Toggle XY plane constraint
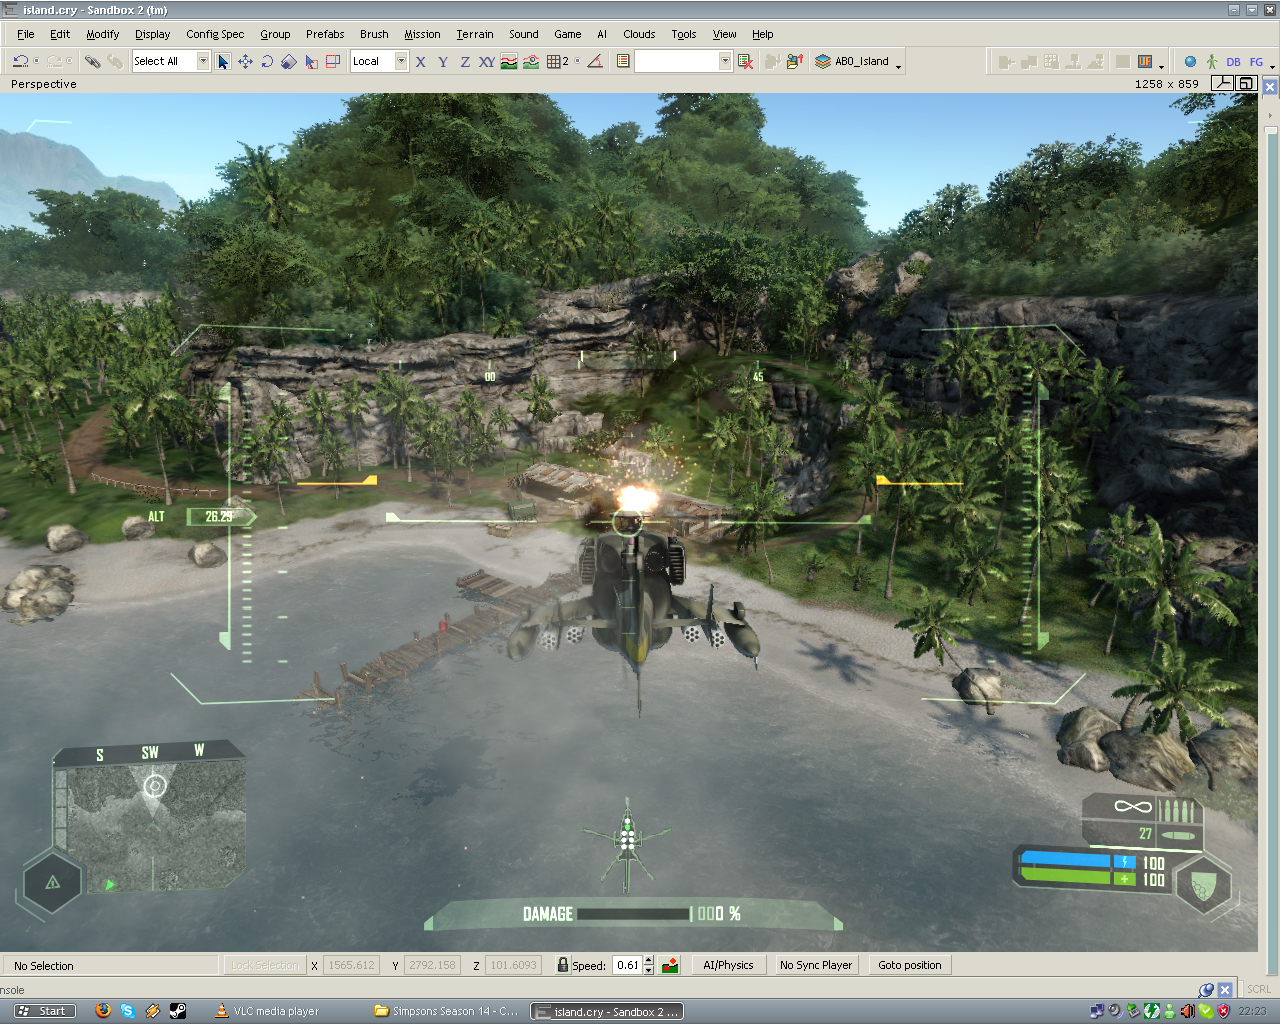The width and height of the screenshot is (1280, 1024). [487, 61]
